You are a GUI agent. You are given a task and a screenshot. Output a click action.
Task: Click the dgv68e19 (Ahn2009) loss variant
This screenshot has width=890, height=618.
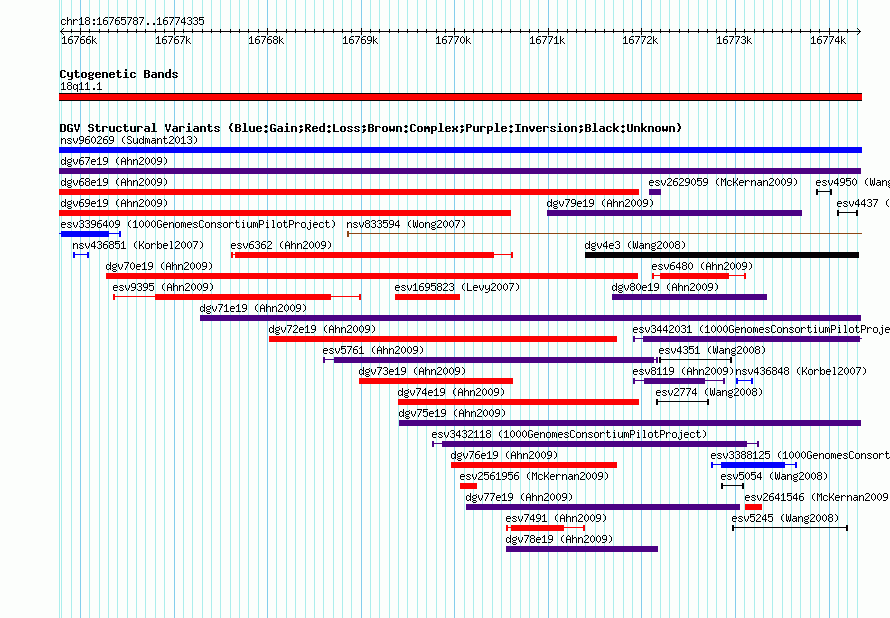point(349,192)
